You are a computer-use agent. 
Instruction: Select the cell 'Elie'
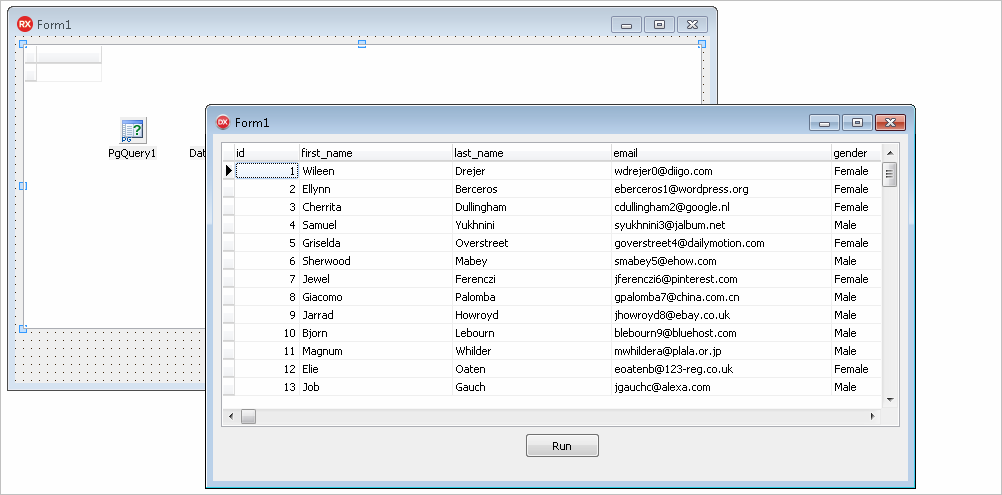[x=376, y=369]
